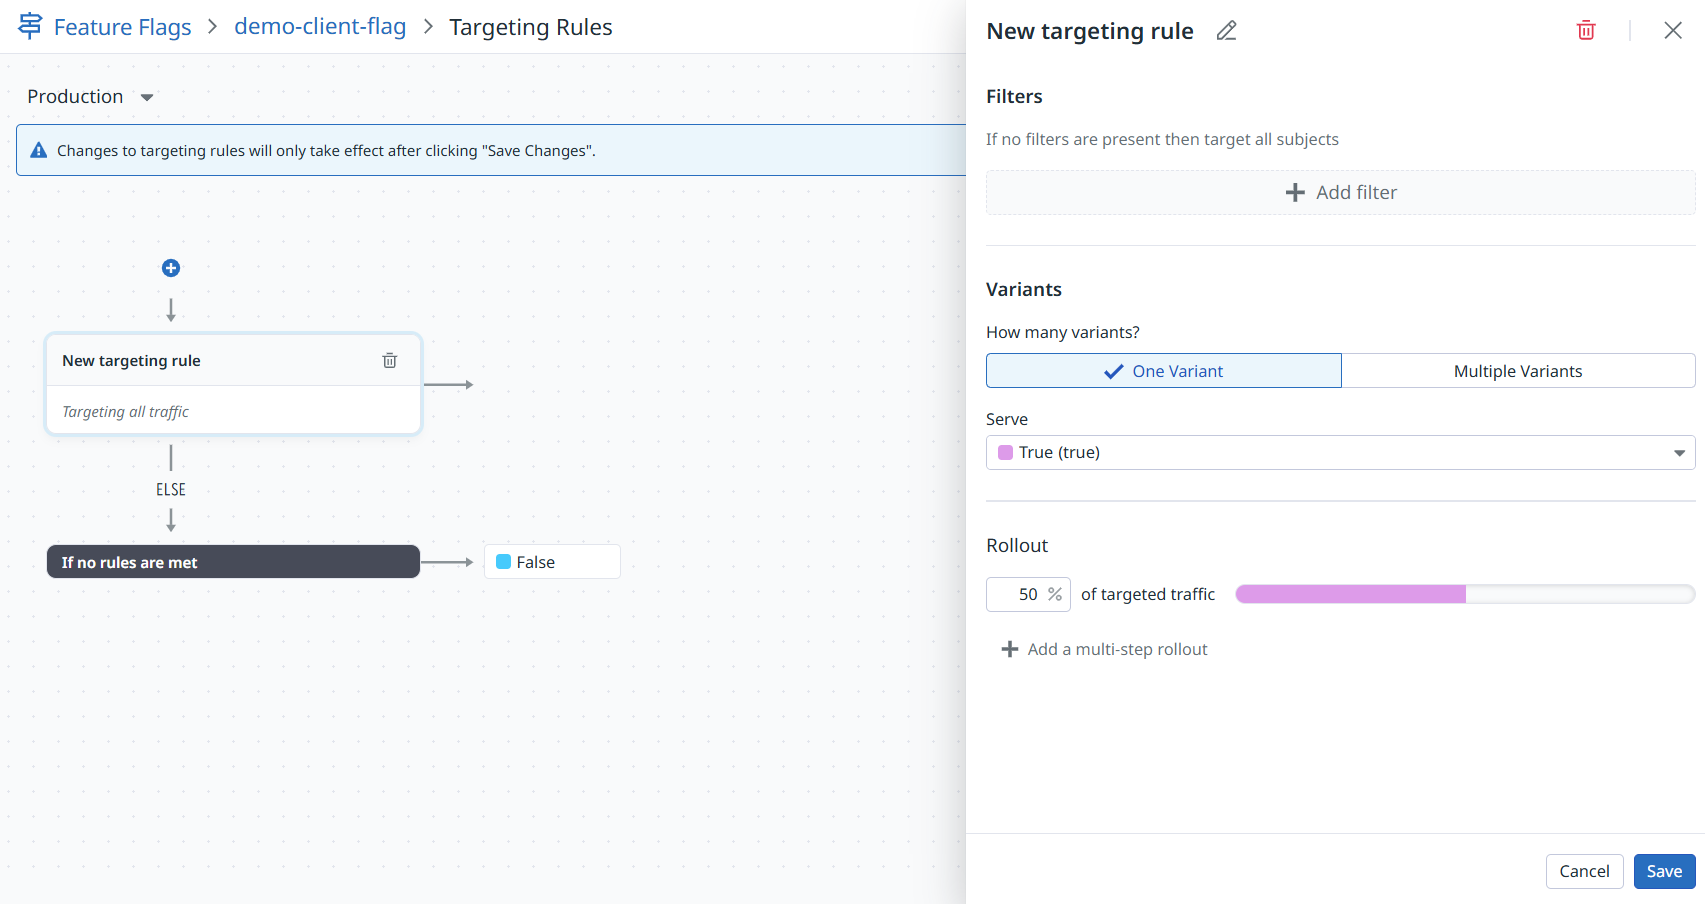Open demo-client-flag breadcrumb link
1705x904 pixels.
320,27
